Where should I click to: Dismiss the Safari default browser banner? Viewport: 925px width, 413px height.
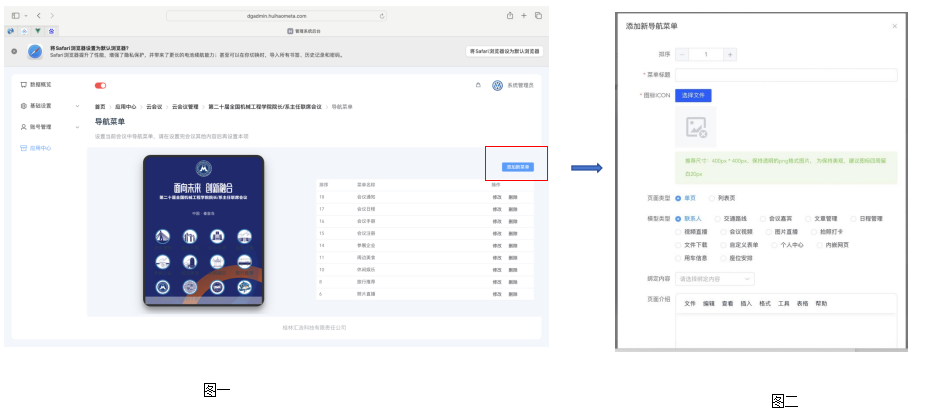pyautogui.click(x=14, y=51)
